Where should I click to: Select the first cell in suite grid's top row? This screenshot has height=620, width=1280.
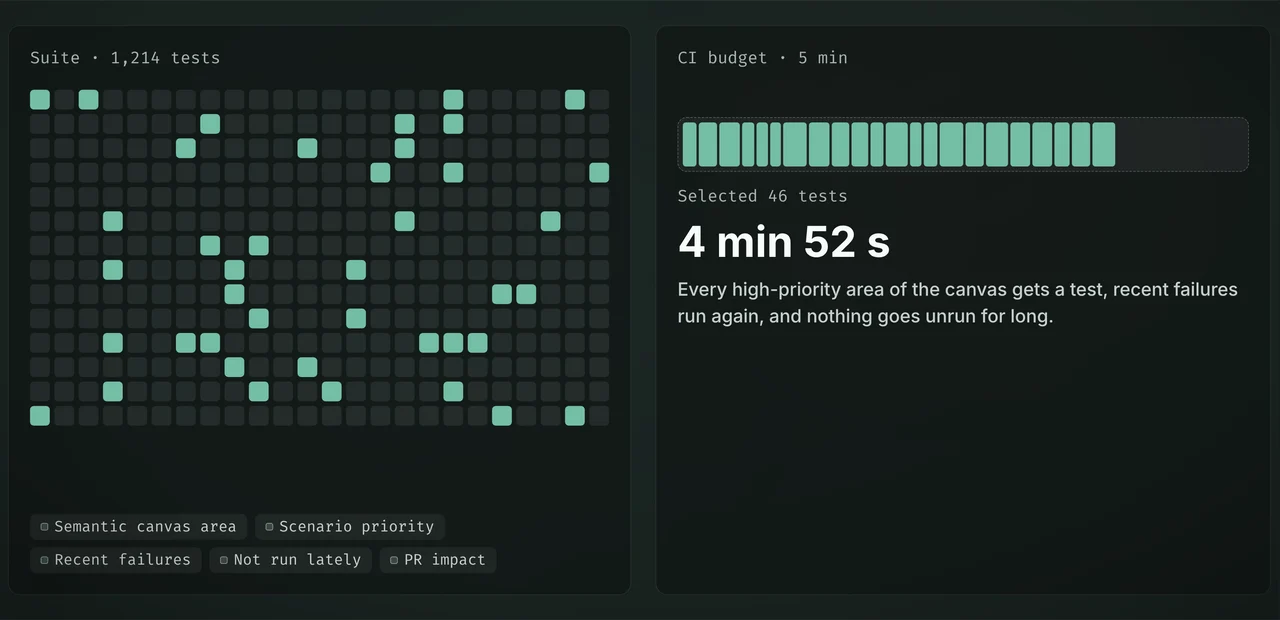click(x=40, y=99)
